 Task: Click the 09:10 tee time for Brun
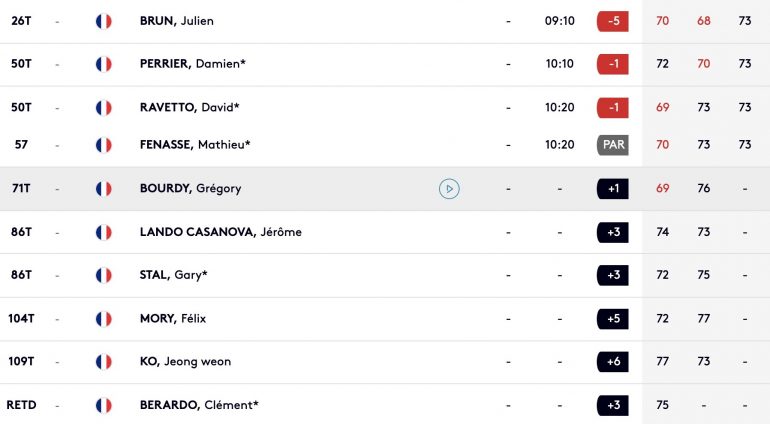coord(559,21)
